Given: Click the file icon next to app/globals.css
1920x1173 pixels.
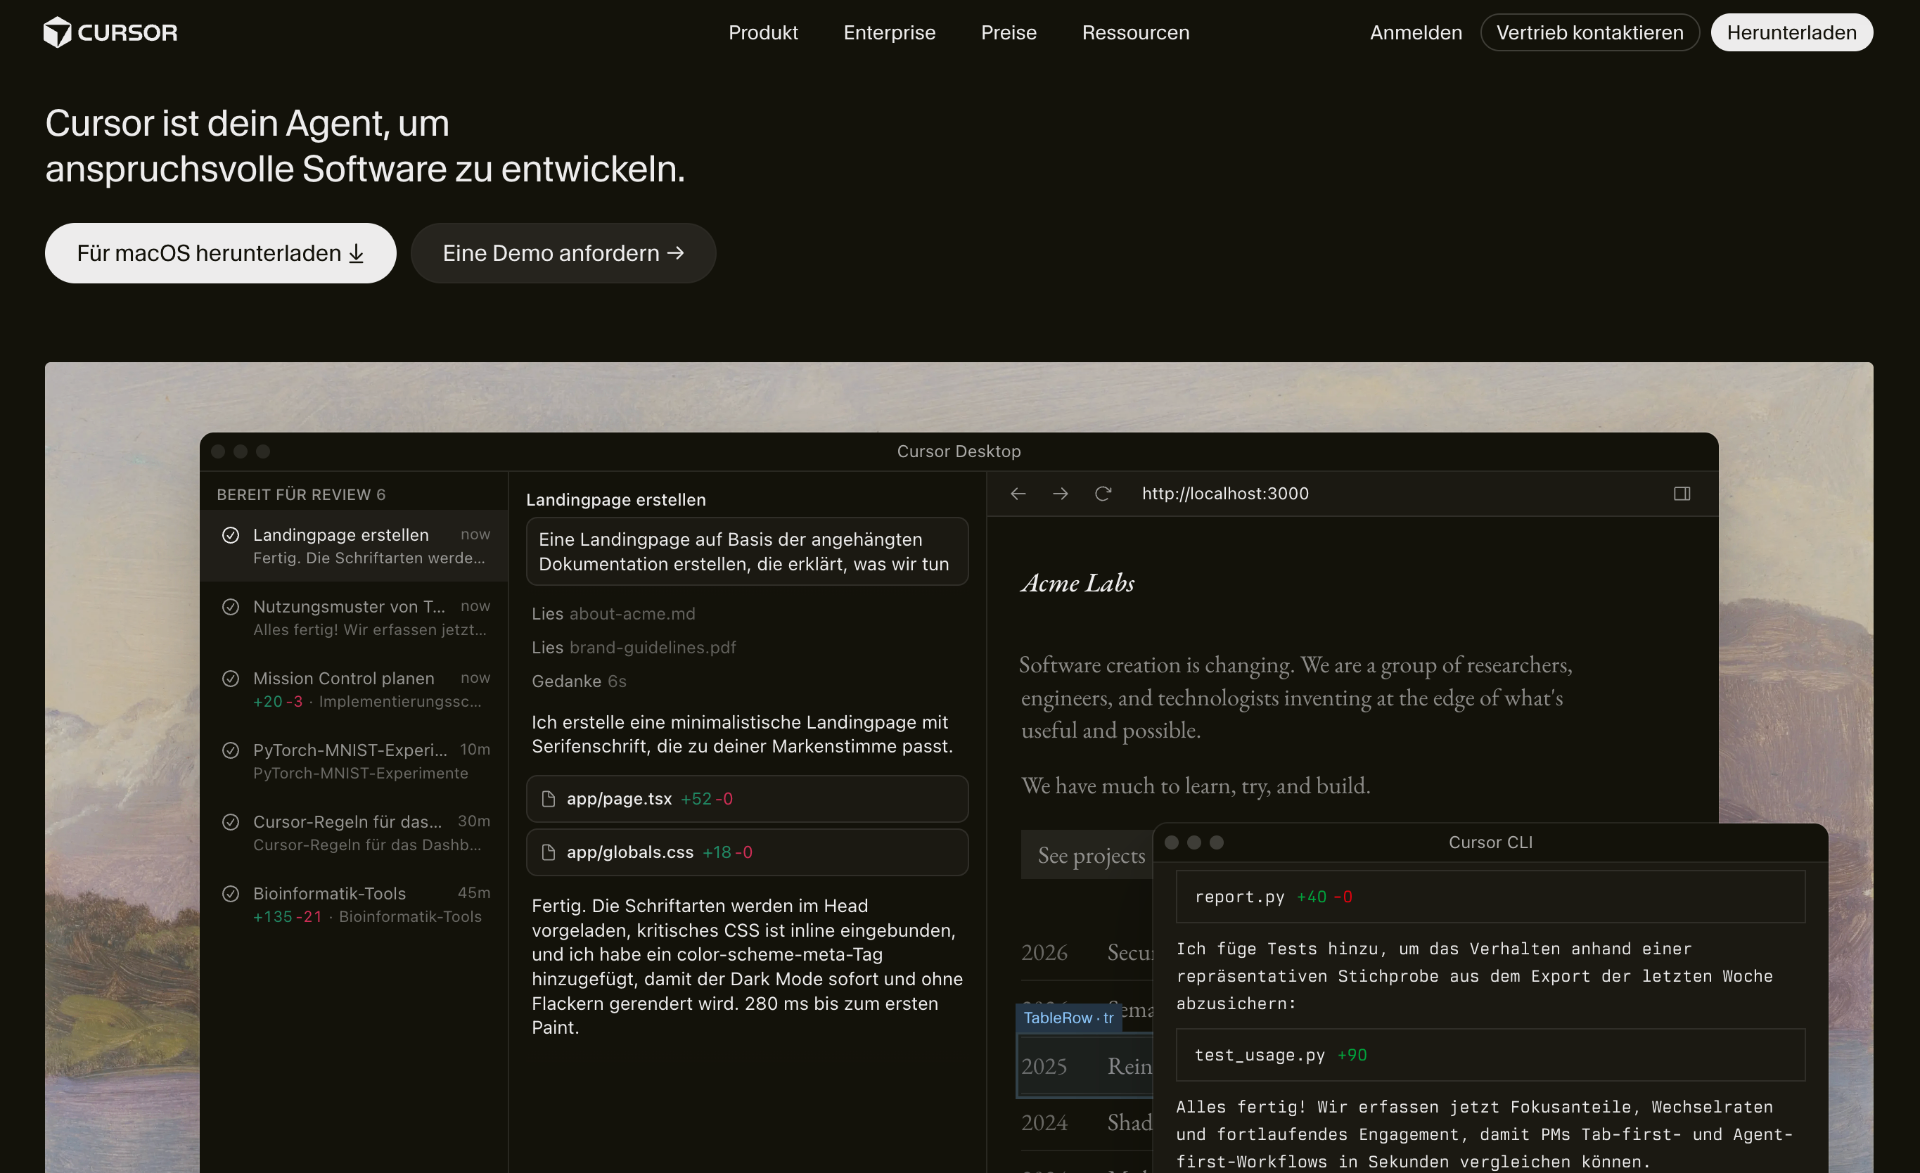Looking at the screenshot, I should 548,852.
